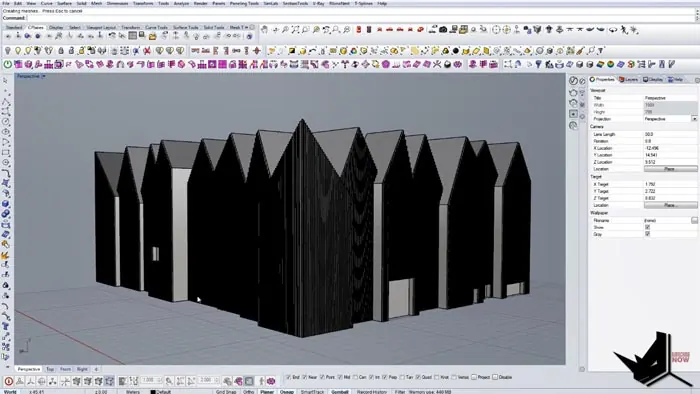Toggle the Near osnap checkbox
The height and width of the screenshot is (394, 700).
pyautogui.click(x=305, y=377)
